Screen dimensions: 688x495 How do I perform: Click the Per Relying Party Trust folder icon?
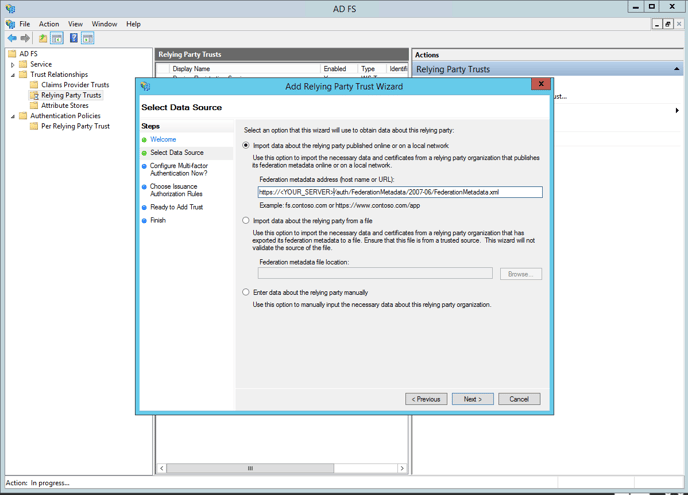click(34, 126)
